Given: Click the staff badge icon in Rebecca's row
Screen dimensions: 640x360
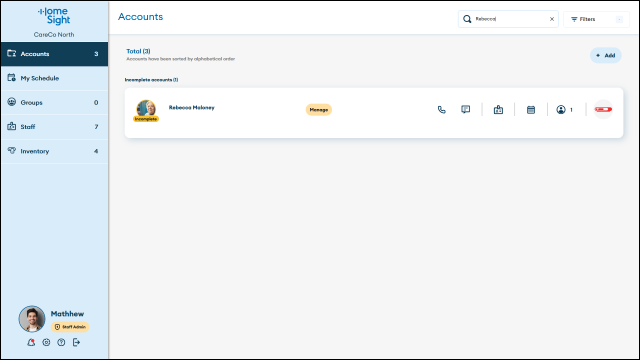Looking at the screenshot, I should (x=498, y=109).
